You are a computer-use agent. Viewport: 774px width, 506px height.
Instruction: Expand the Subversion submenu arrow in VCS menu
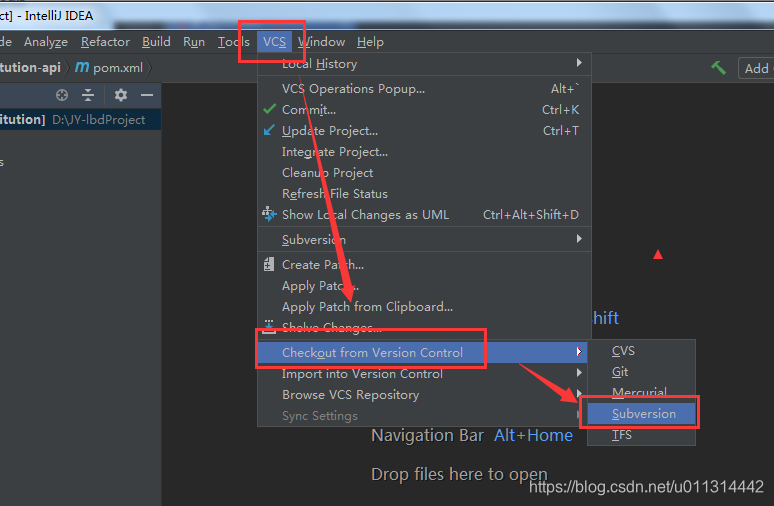[x=579, y=239]
